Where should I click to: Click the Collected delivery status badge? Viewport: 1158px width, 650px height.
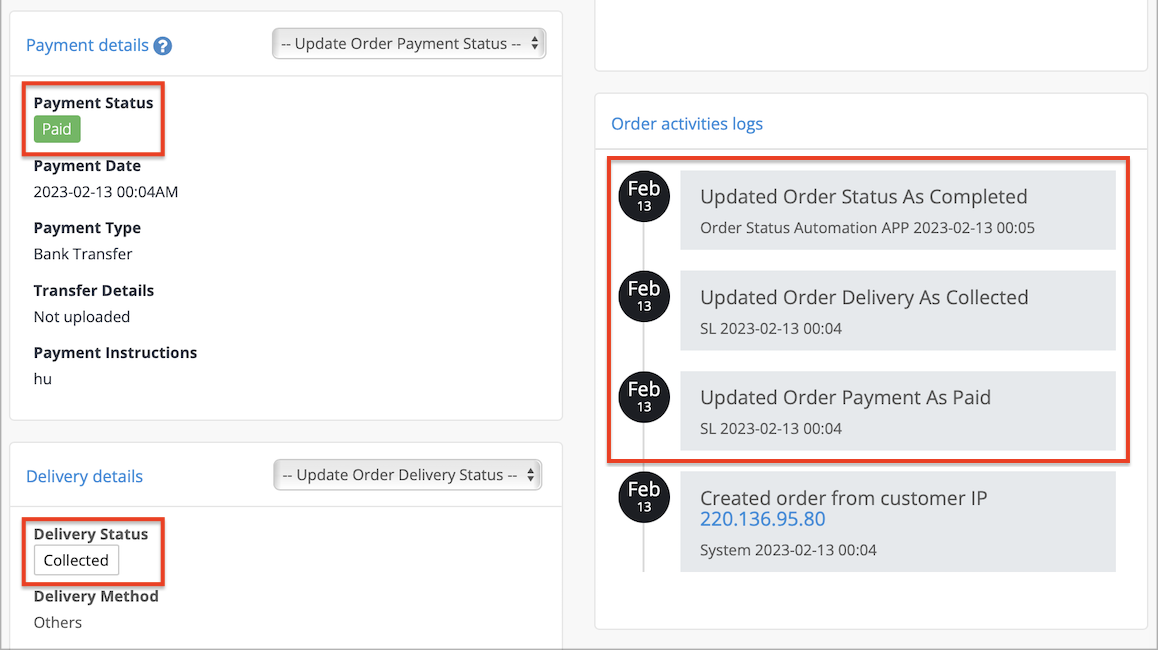(76, 561)
